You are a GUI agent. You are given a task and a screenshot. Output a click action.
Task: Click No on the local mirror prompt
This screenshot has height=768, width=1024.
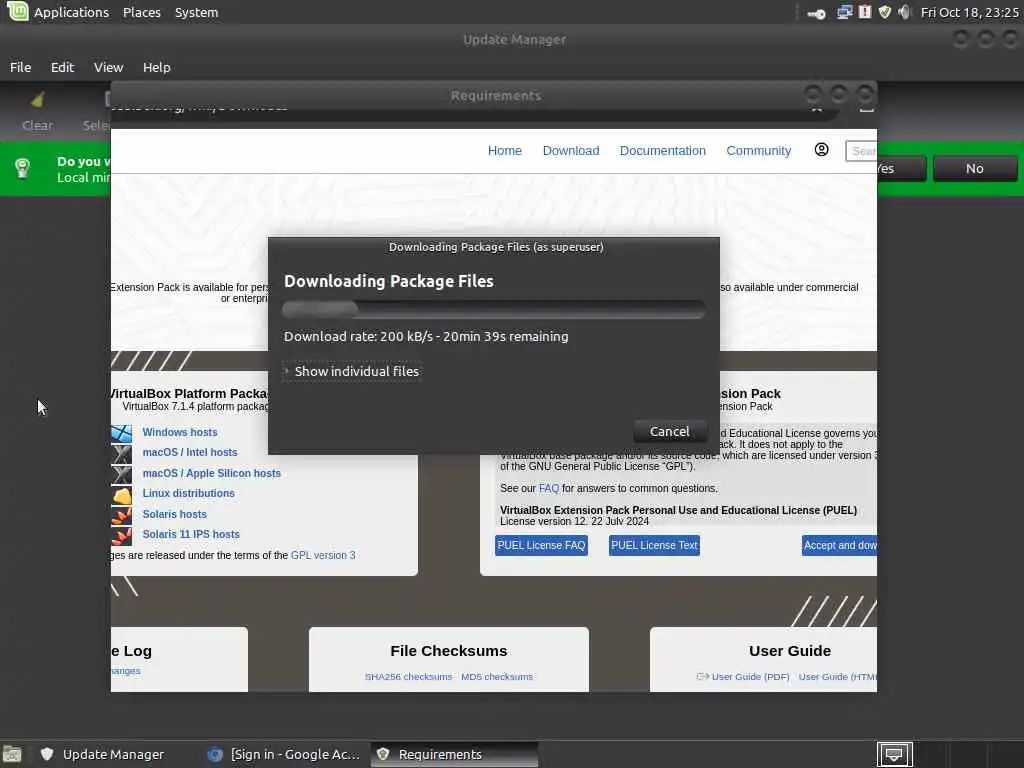[x=974, y=168]
